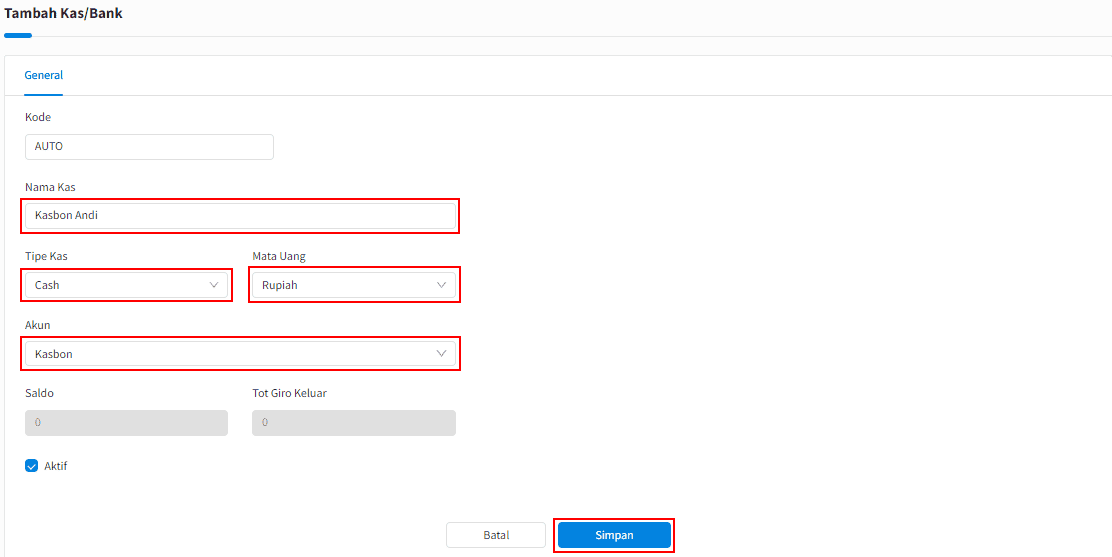Click the Tot Giro Keluar label

[x=289, y=393]
